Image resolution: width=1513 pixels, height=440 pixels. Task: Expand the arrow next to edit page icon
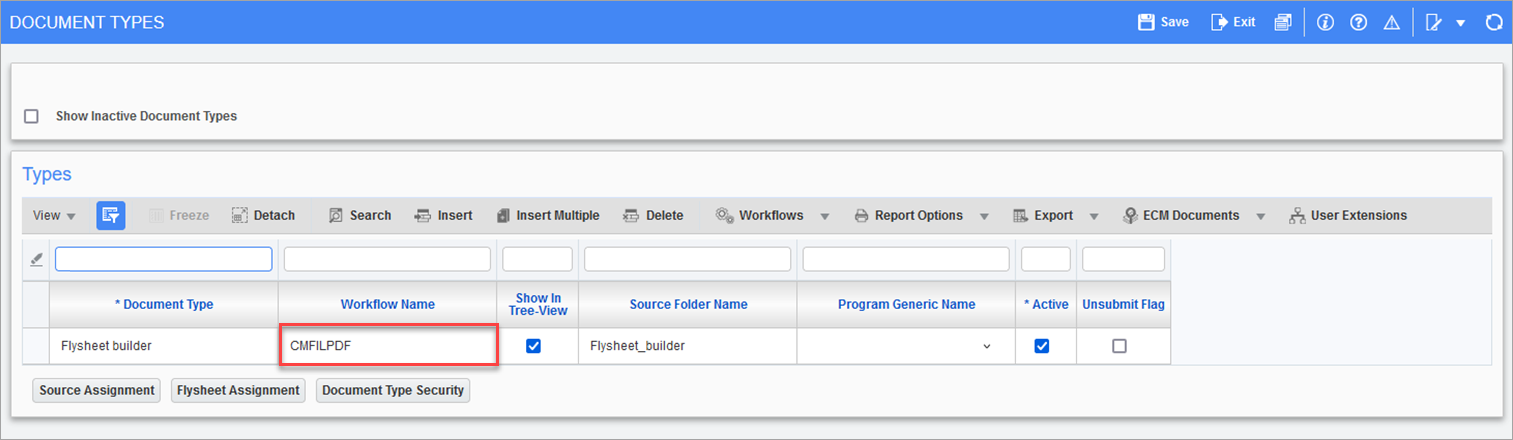pyautogui.click(x=1460, y=23)
